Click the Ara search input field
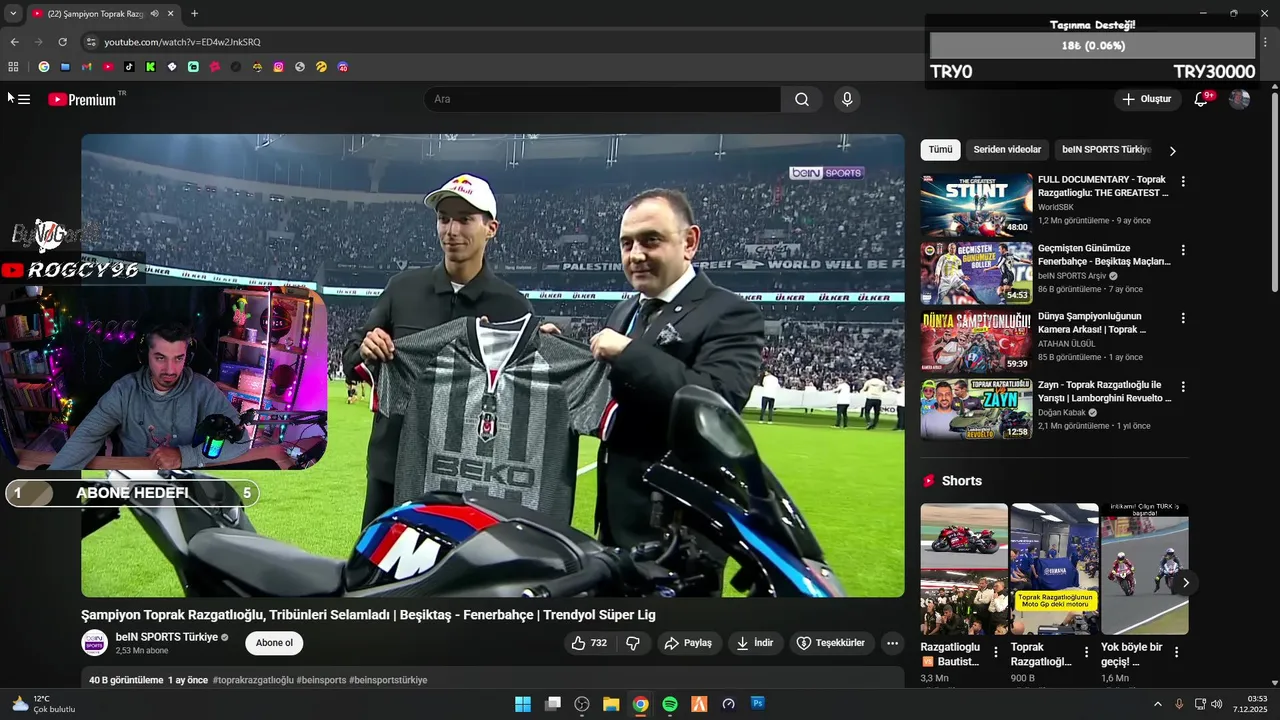1280x720 pixels. pos(602,99)
